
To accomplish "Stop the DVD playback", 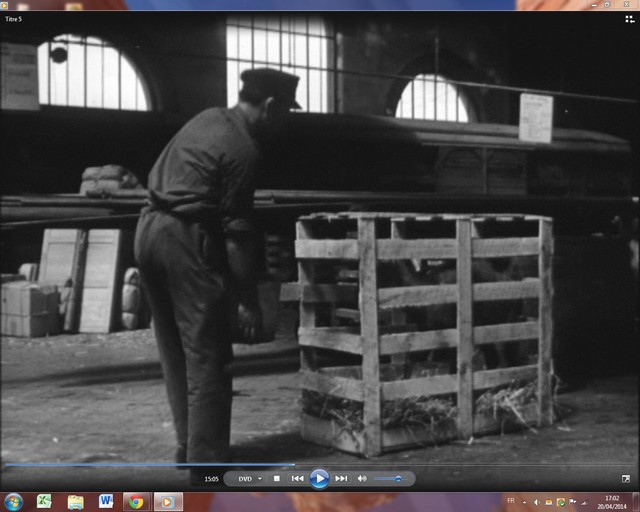I will click(x=277, y=479).
